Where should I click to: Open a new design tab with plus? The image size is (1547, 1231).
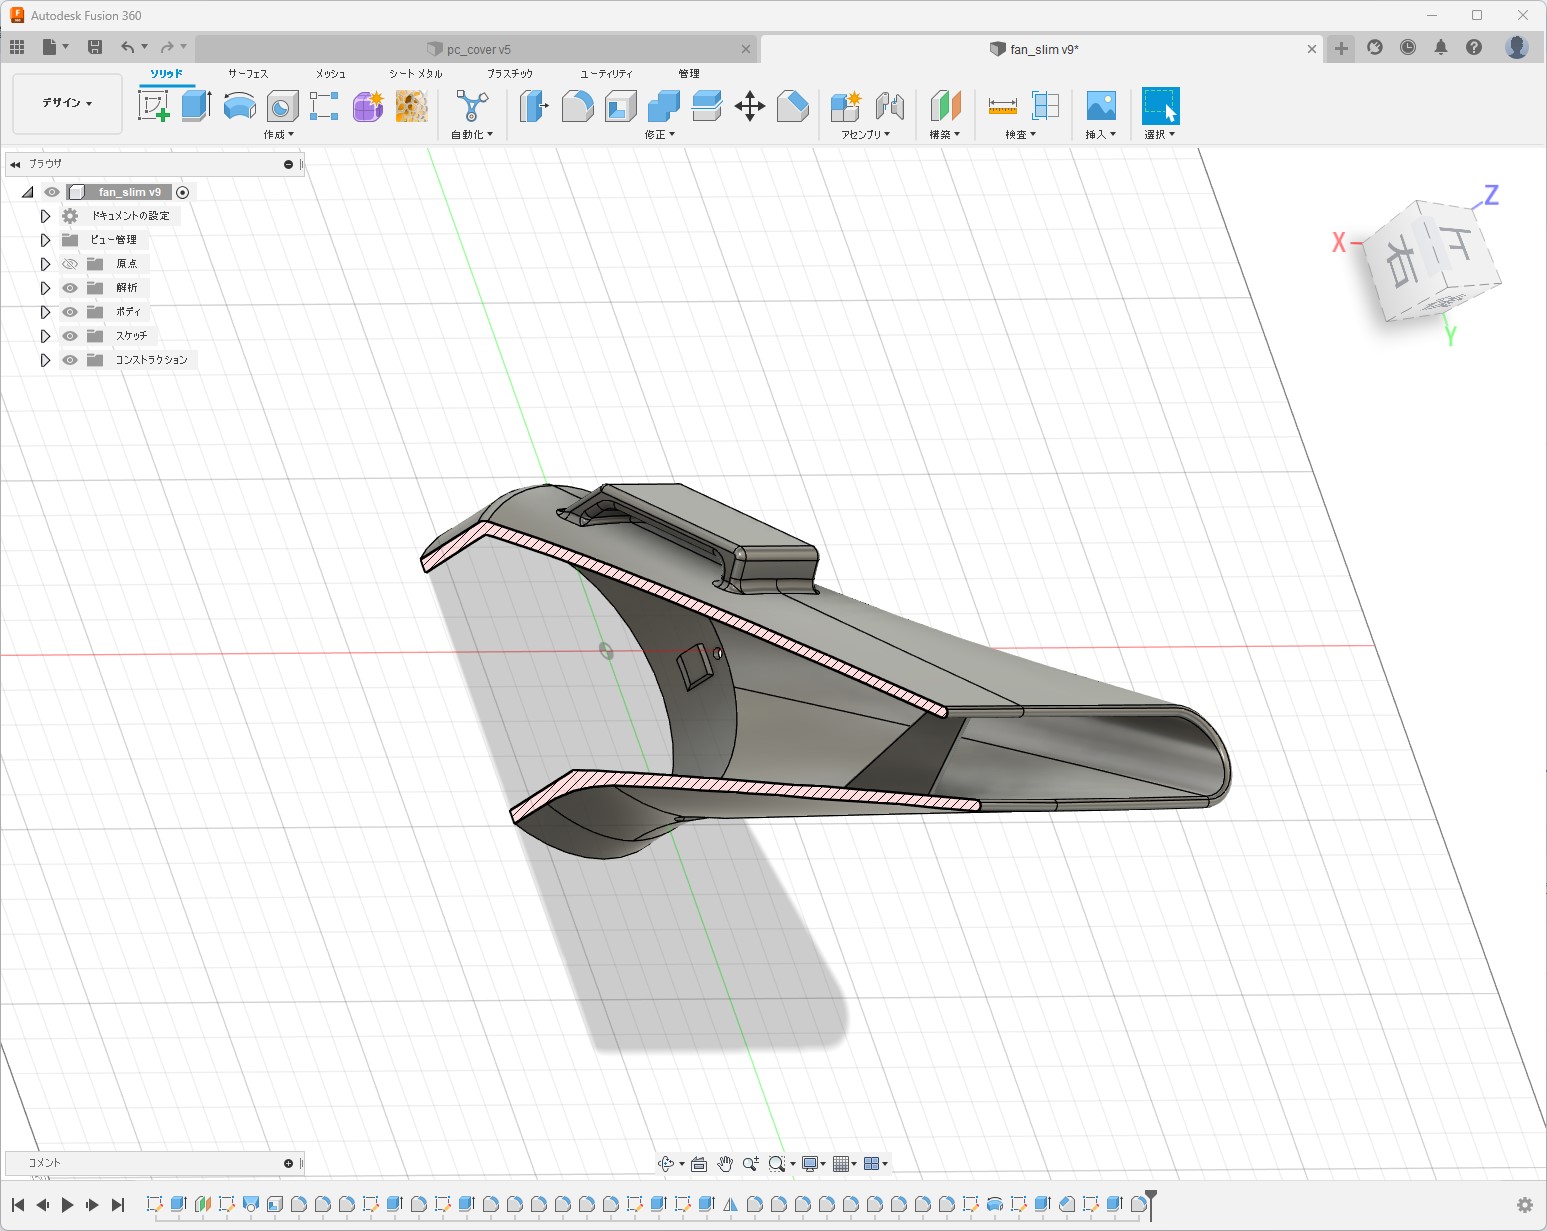pos(1341,48)
